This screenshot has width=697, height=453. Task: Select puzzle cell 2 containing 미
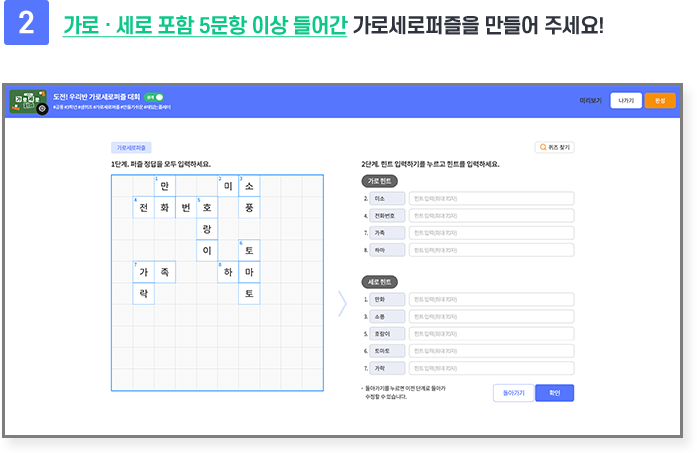(228, 186)
